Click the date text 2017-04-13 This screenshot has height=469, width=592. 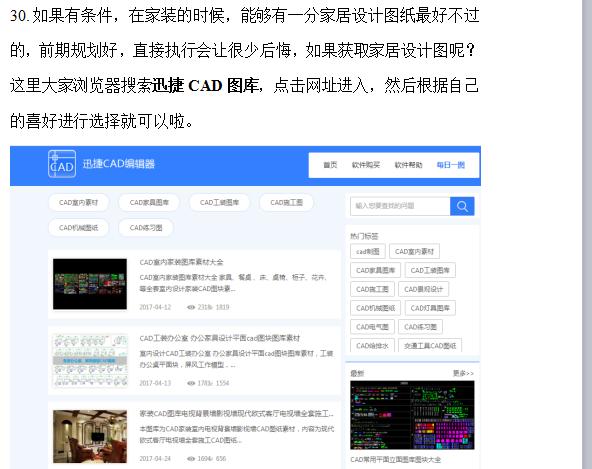click(155, 383)
